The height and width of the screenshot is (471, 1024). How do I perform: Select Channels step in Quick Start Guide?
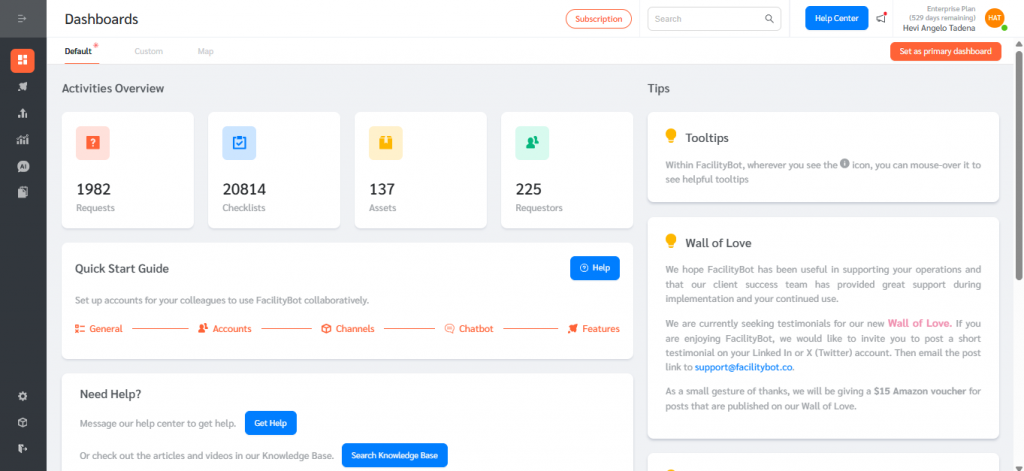point(347,328)
